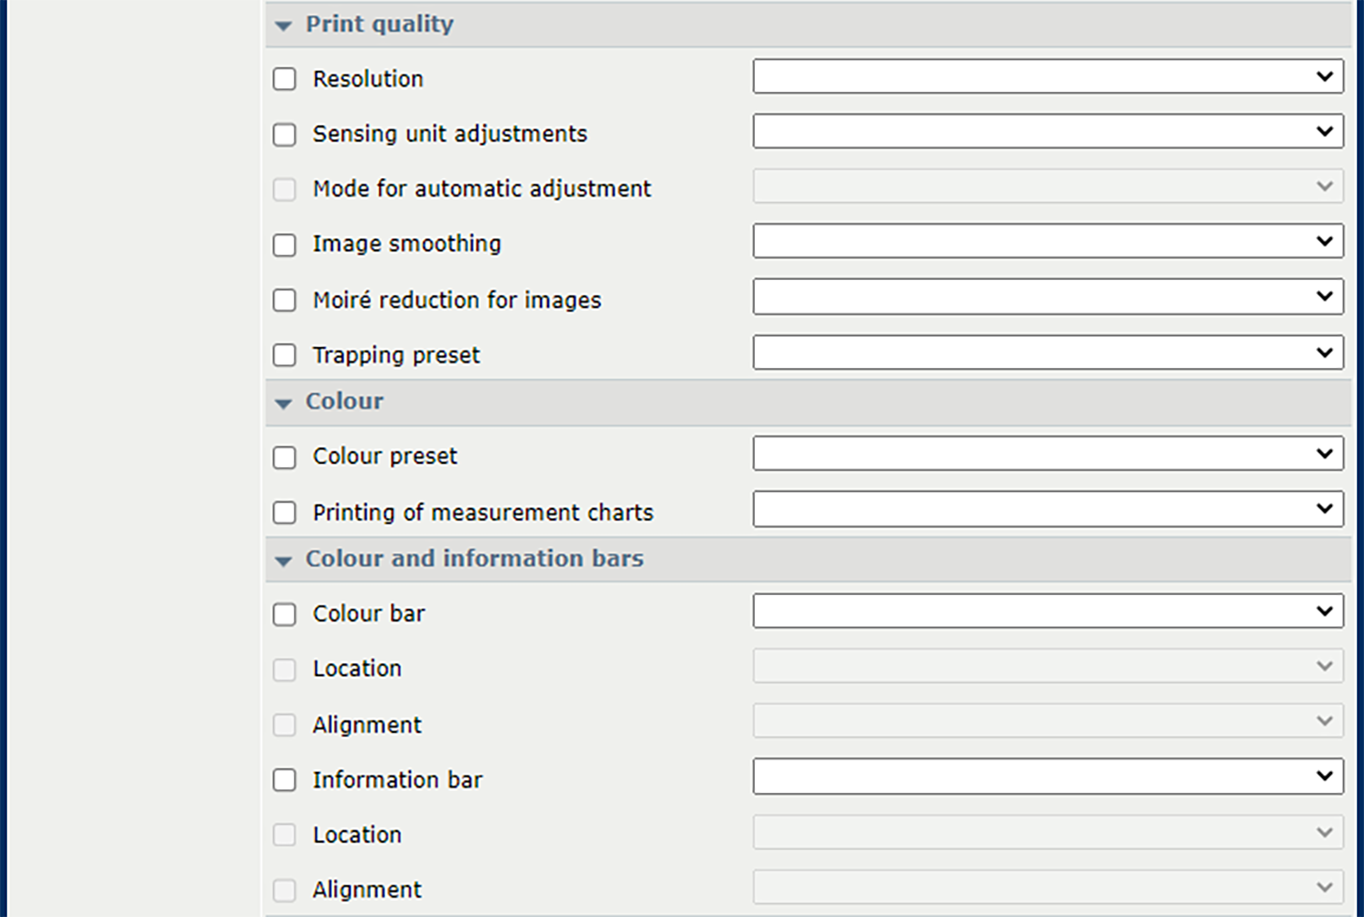Enable the Colour preset checkbox
This screenshot has height=917, width=1364.
coord(285,457)
